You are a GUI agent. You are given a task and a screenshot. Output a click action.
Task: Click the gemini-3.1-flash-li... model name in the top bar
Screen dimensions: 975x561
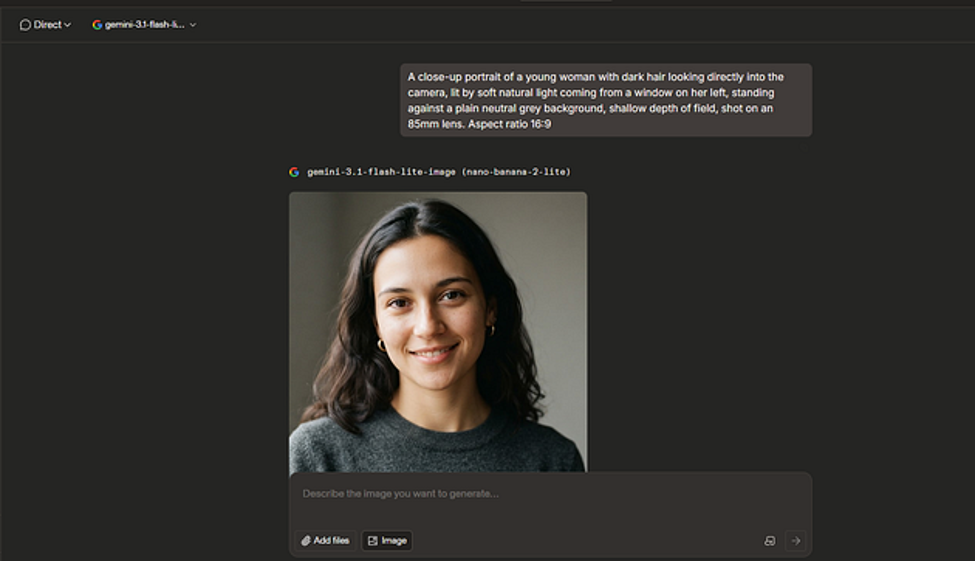point(144,25)
